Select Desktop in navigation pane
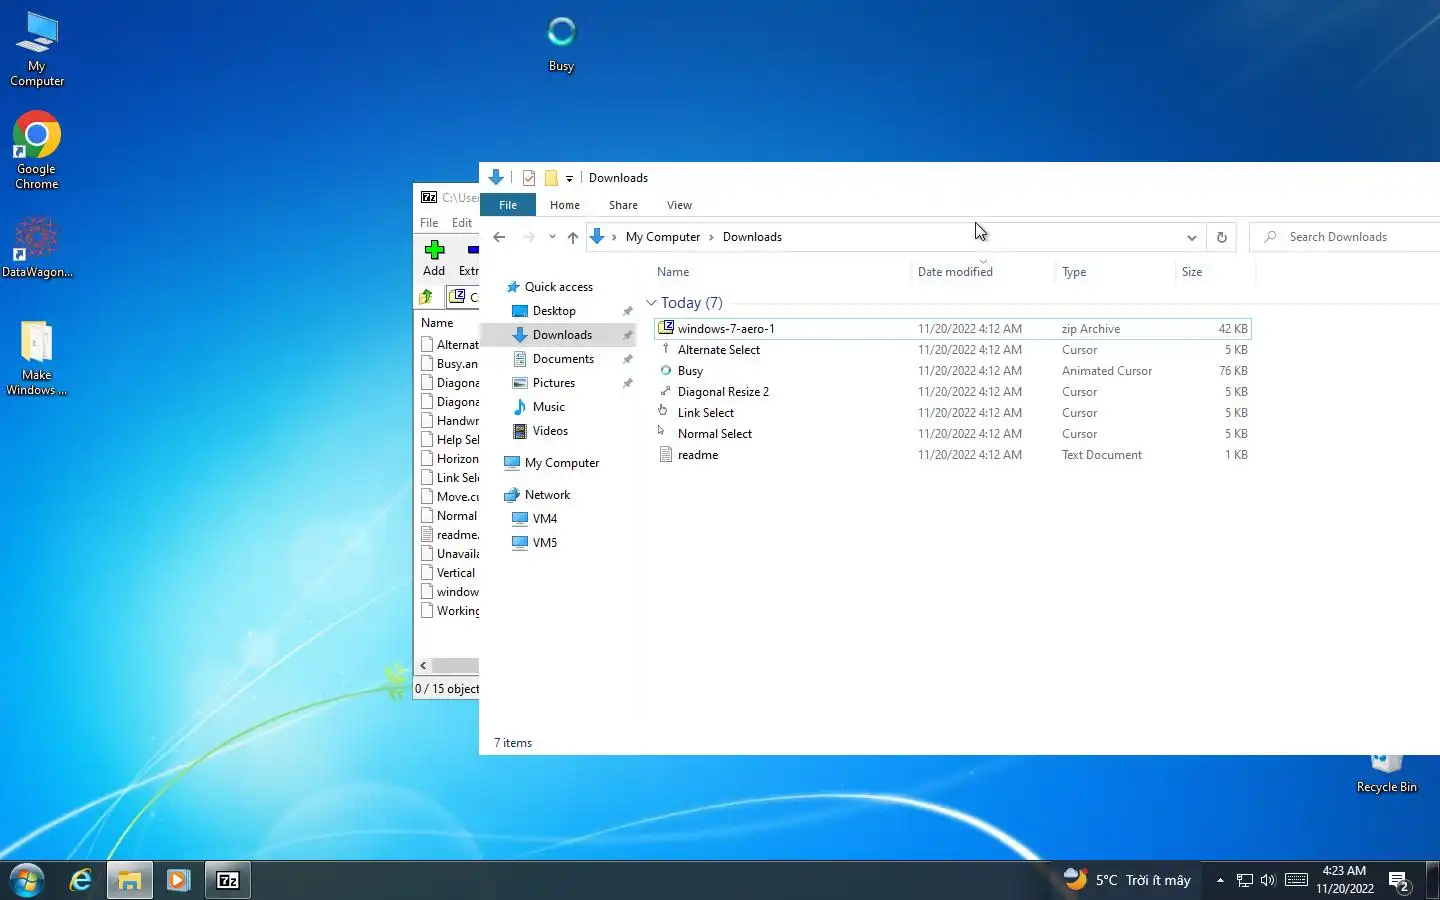Screen dimensions: 1440x900 (554, 311)
